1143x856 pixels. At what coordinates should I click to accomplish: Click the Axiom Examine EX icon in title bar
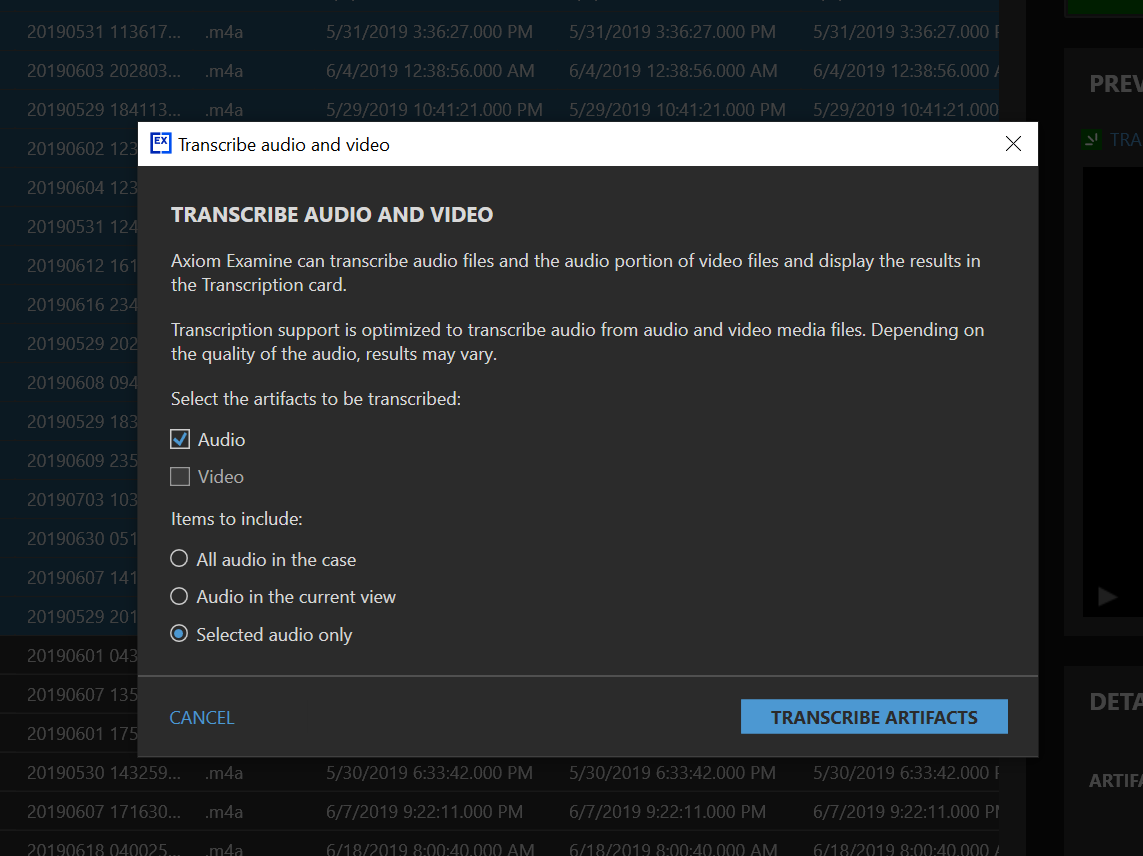(160, 144)
